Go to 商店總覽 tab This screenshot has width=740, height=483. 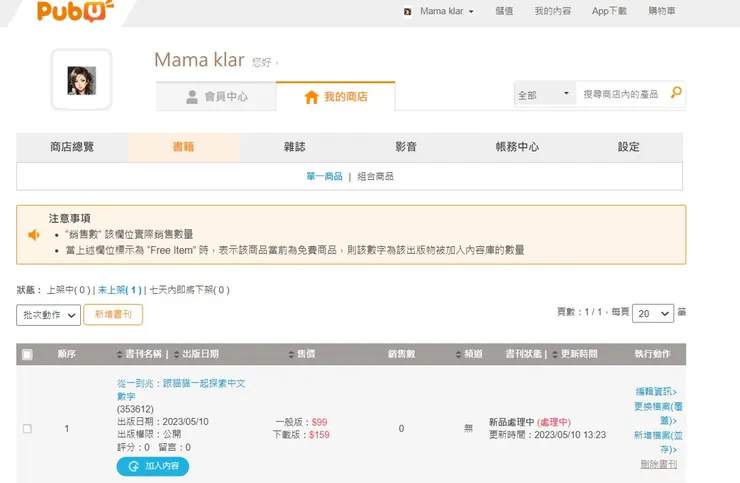click(x=72, y=147)
